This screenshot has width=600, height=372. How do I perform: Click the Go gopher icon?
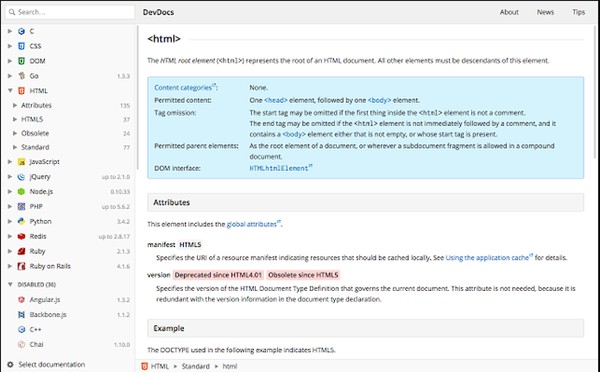point(21,76)
